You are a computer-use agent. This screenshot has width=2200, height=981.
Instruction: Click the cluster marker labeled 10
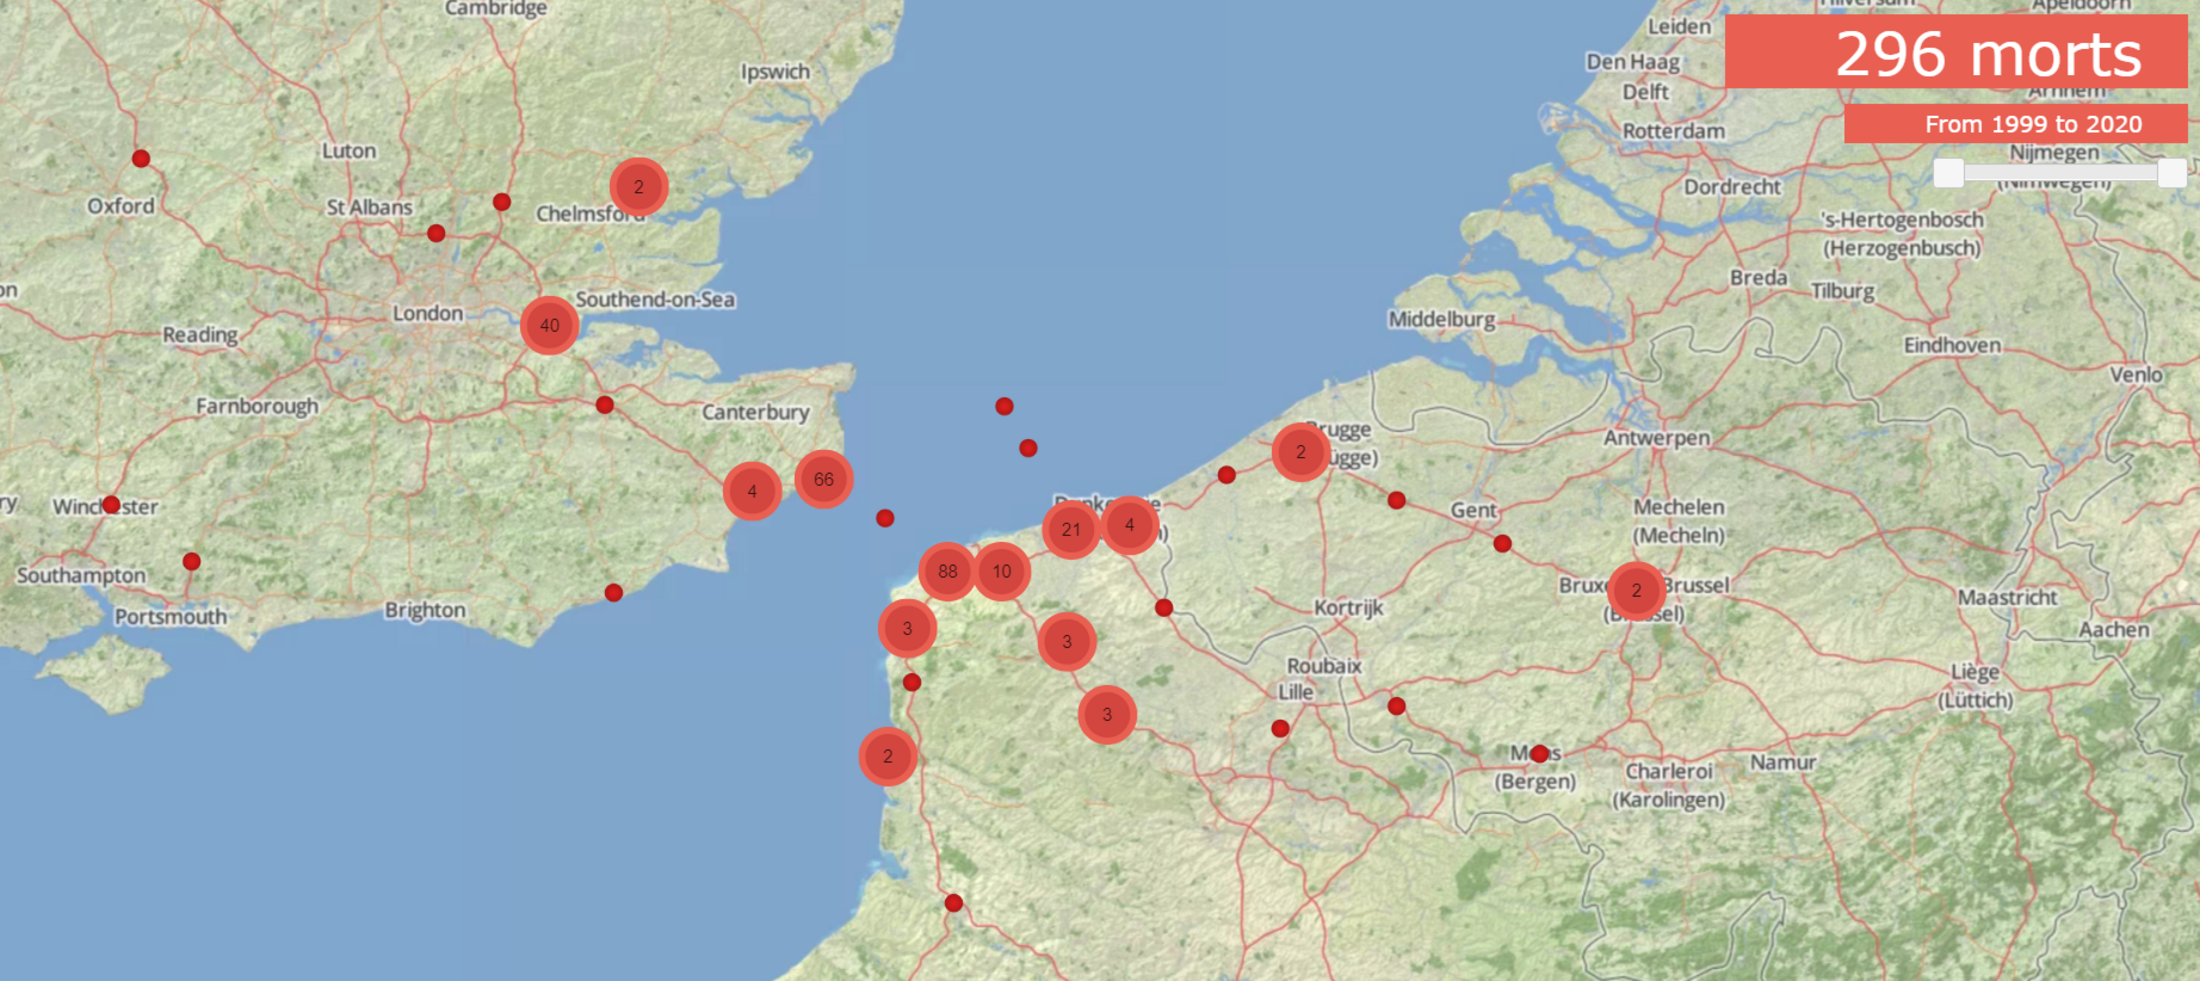point(1002,571)
